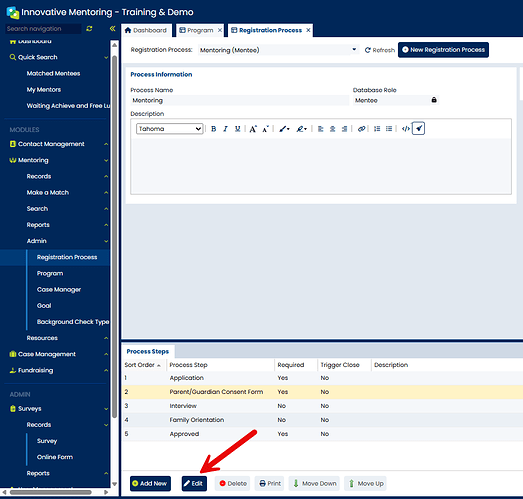Apply italic formatting in editor toolbar
Screen dimensions: 523x499
click(225, 129)
